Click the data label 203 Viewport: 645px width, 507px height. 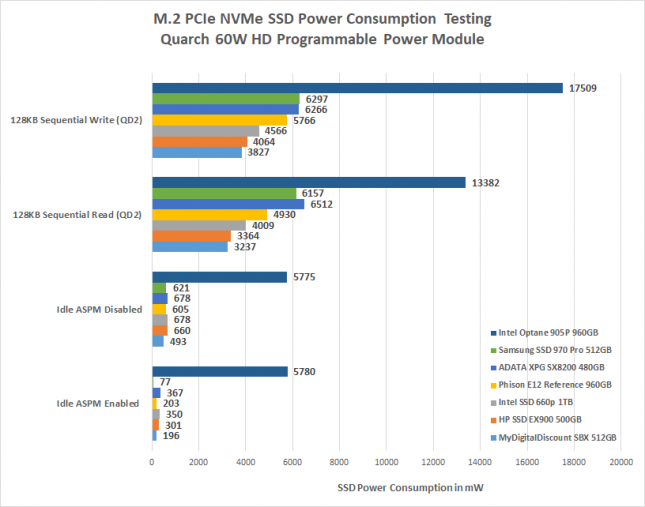(171, 403)
